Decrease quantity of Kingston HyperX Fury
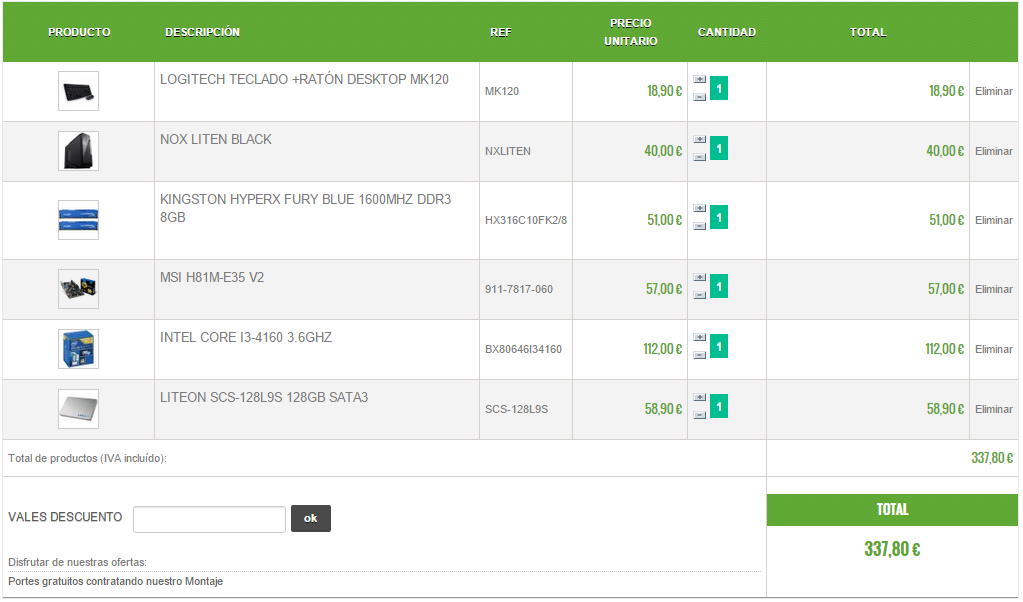Viewport: 1023px width, 602px height. click(699, 226)
